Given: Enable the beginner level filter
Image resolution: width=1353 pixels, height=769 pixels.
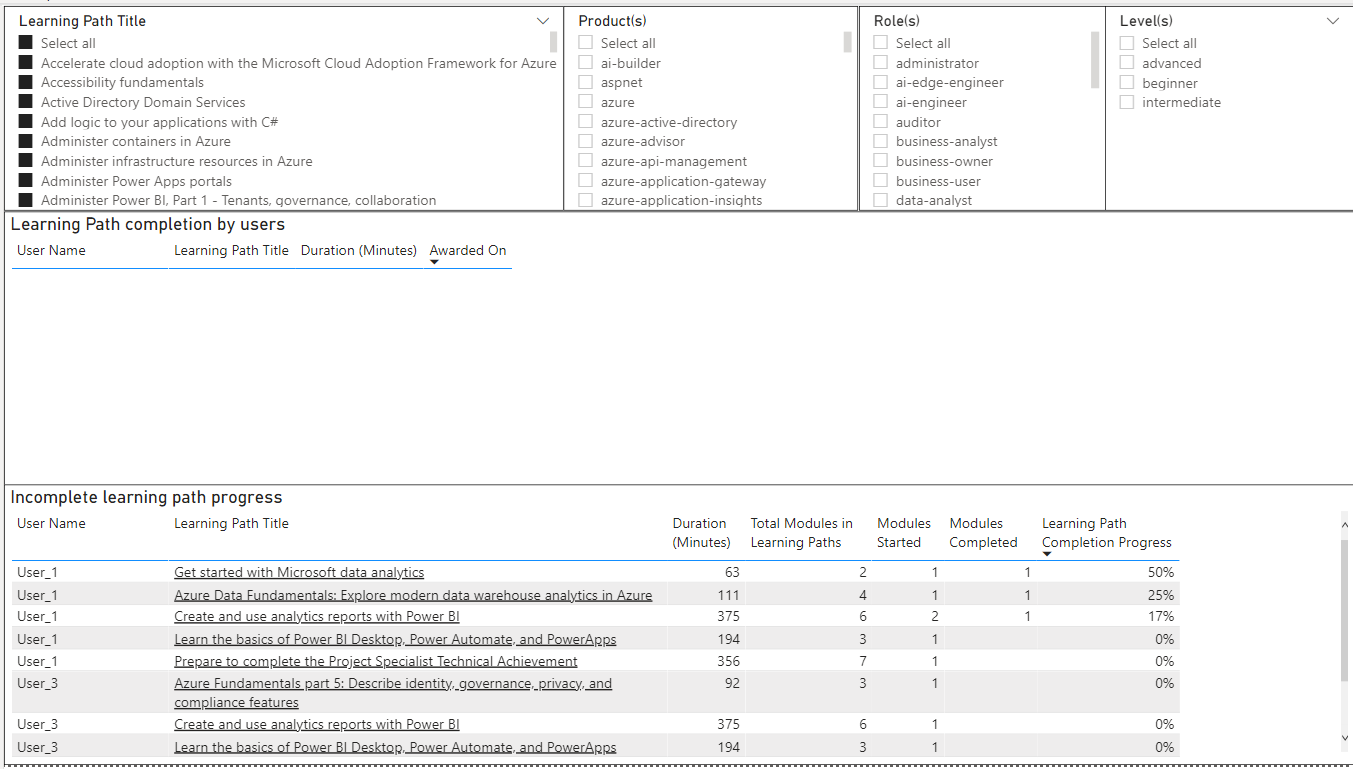Looking at the screenshot, I should [x=1129, y=82].
